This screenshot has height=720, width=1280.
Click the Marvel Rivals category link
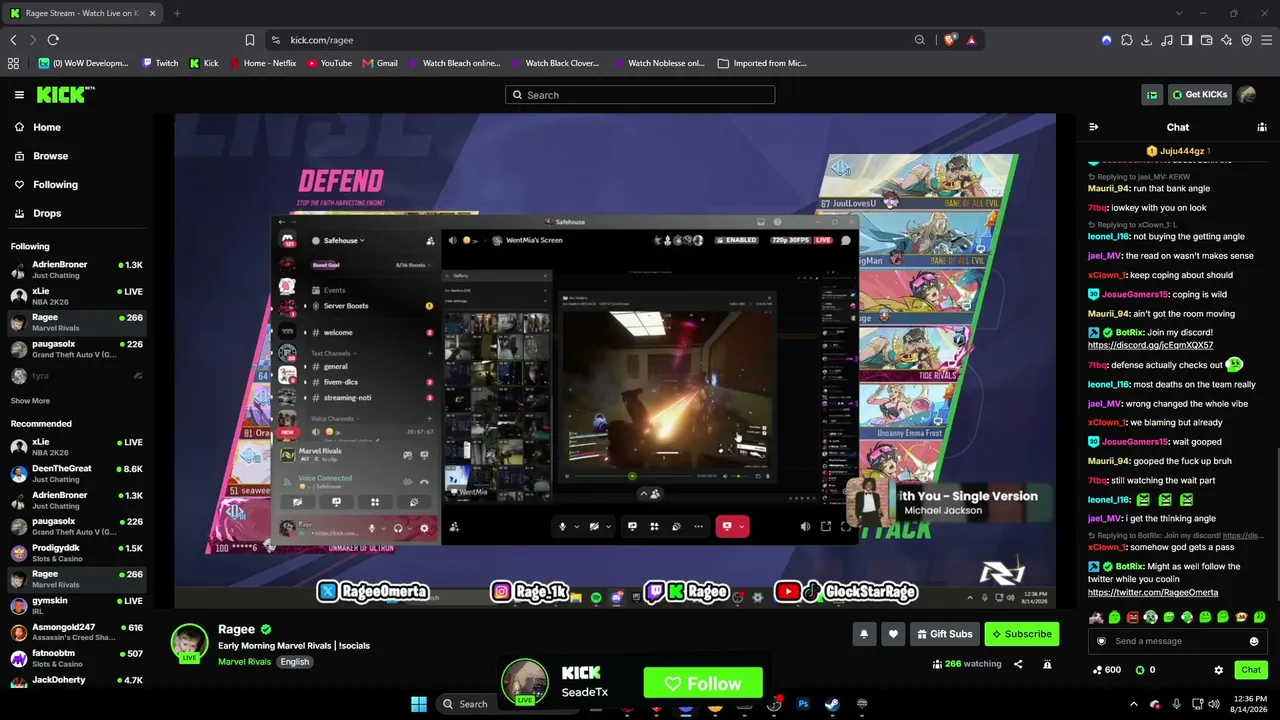pyautogui.click(x=244, y=662)
